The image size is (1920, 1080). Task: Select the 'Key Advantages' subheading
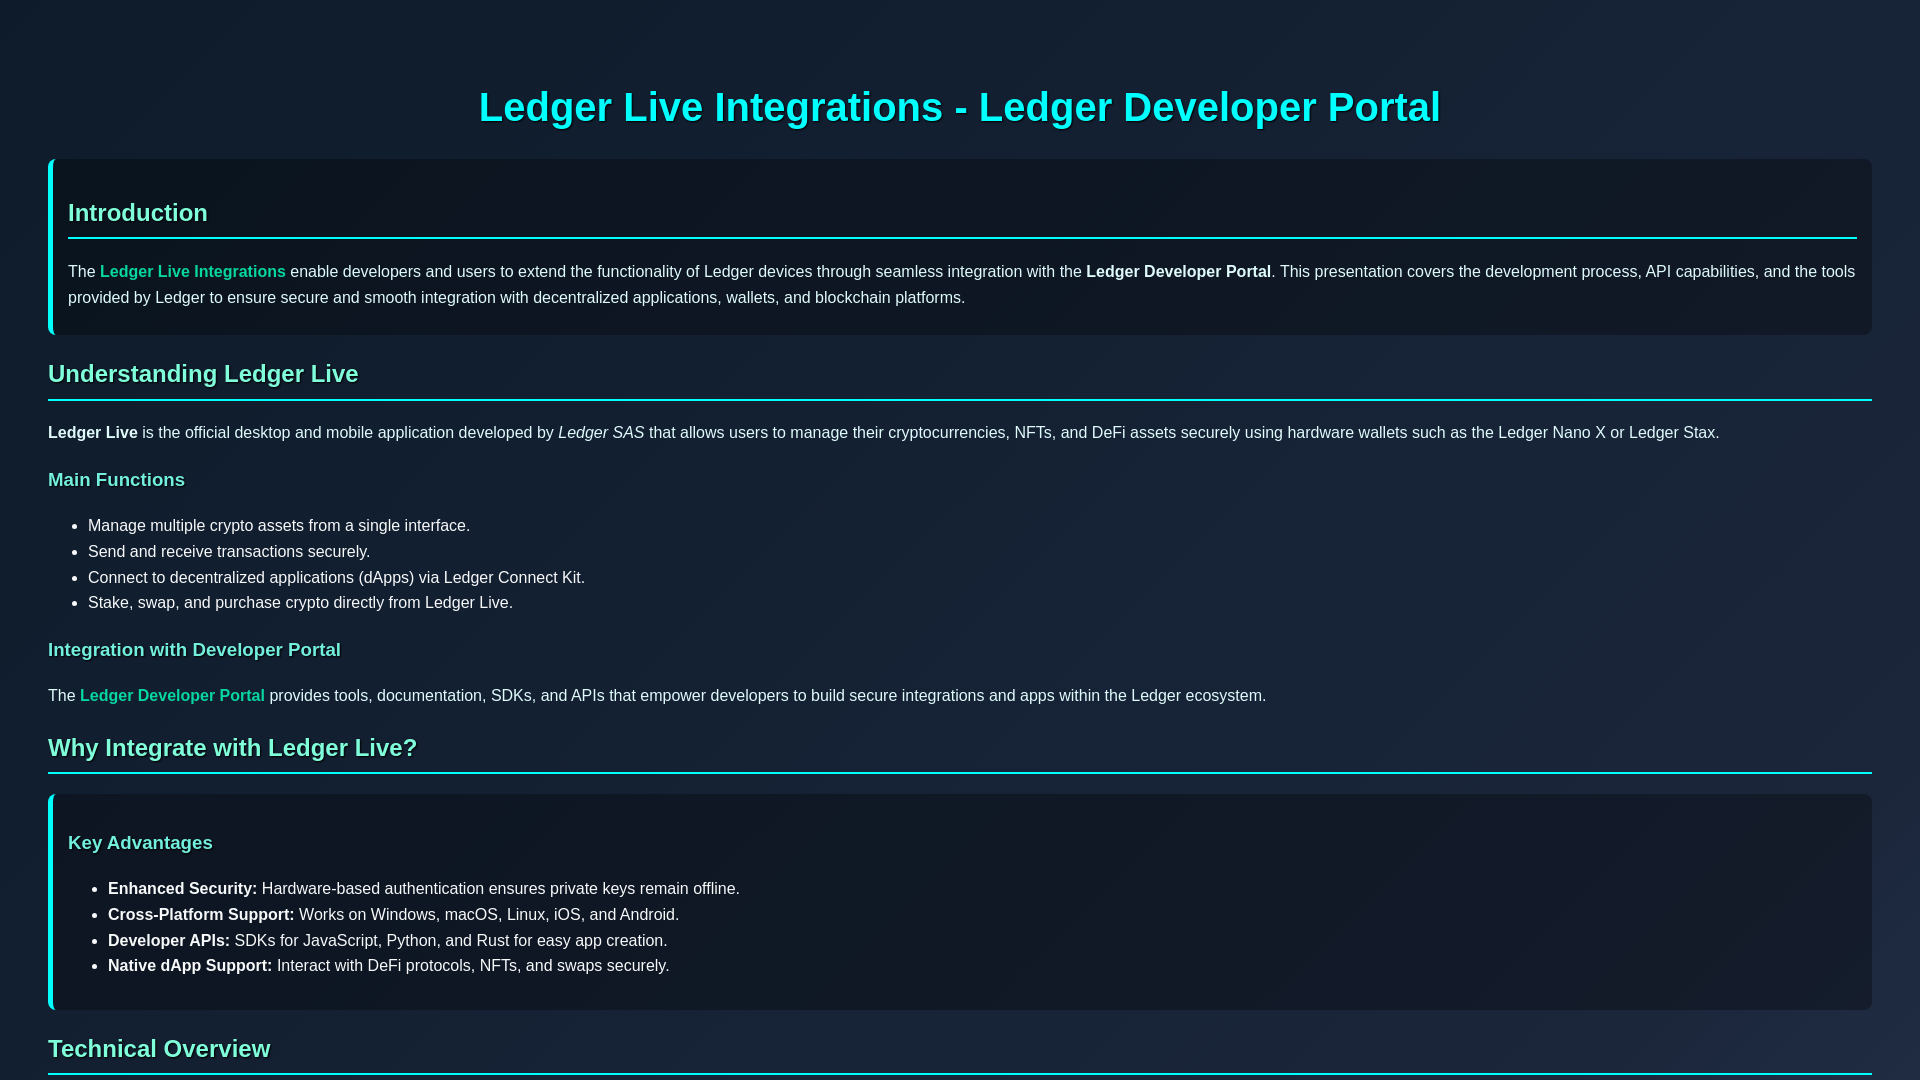tap(140, 843)
